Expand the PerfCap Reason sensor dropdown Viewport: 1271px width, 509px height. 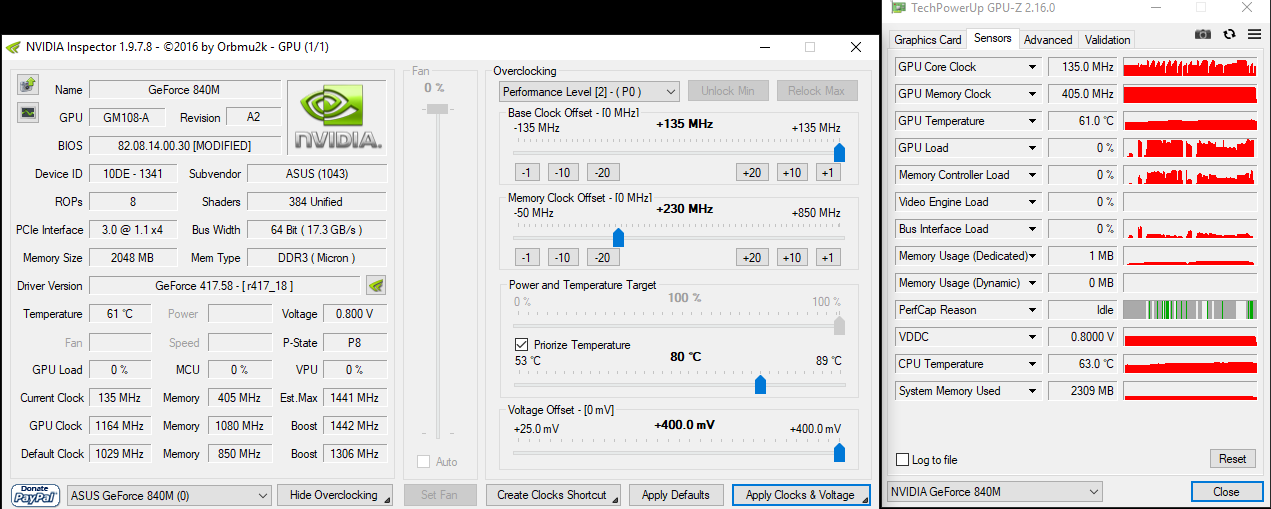coord(1033,310)
